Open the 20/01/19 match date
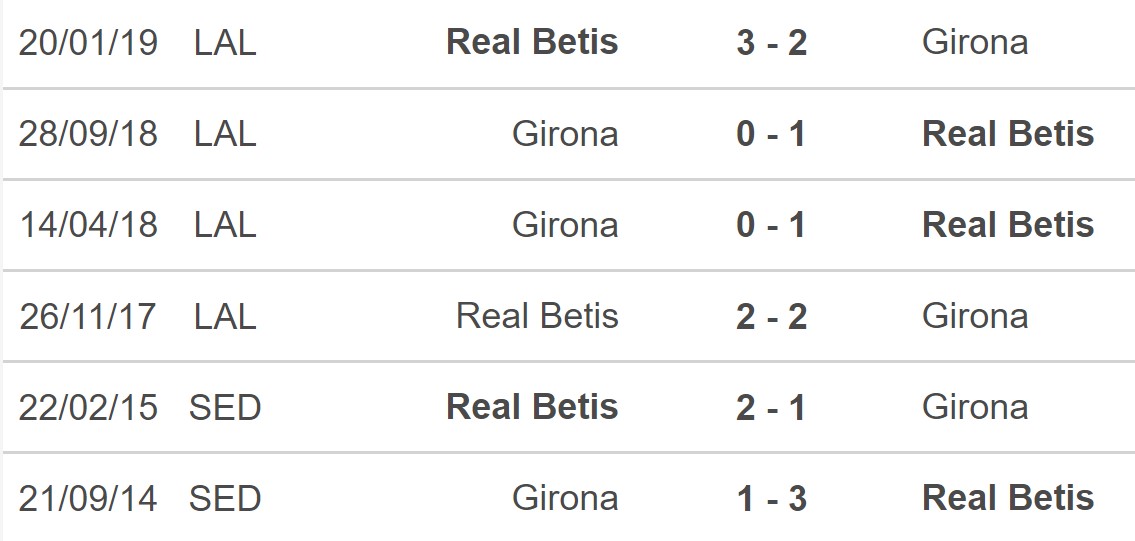The width and height of the screenshot is (1135, 541). point(88,42)
